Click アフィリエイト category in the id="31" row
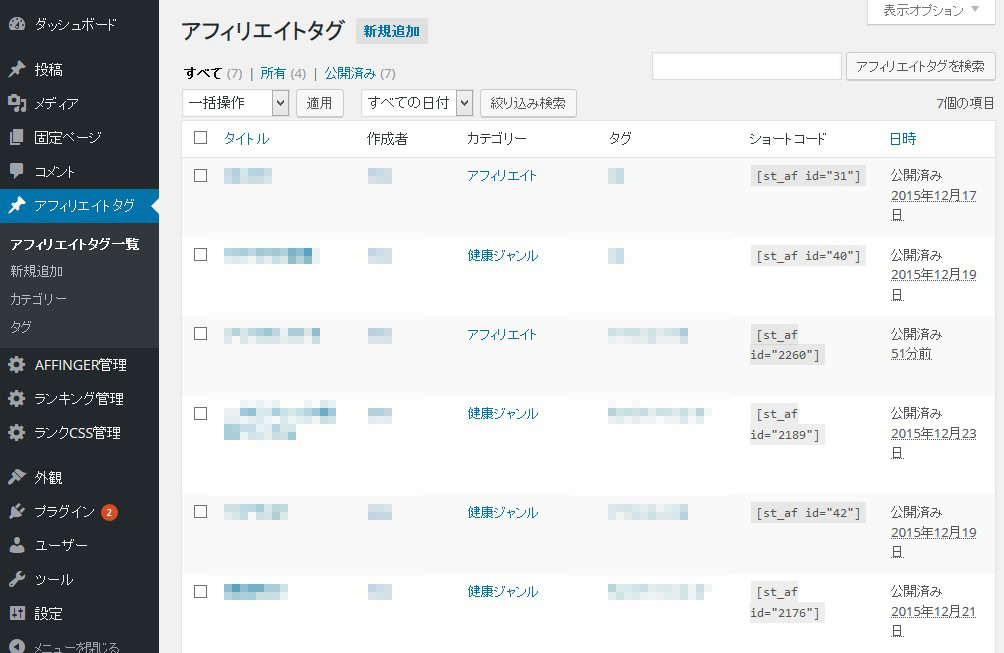Image resolution: width=1004 pixels, height=653 pixels. pyautogui.click(x=502, y=175)
